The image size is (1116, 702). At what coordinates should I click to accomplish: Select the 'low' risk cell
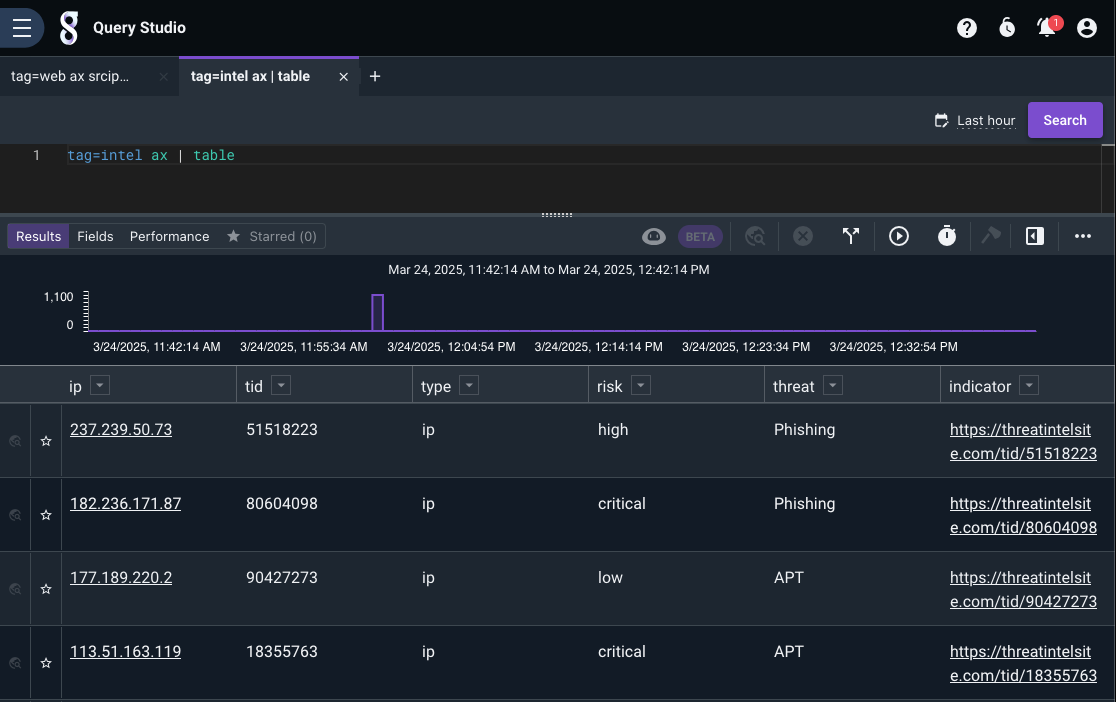[610, 578]
